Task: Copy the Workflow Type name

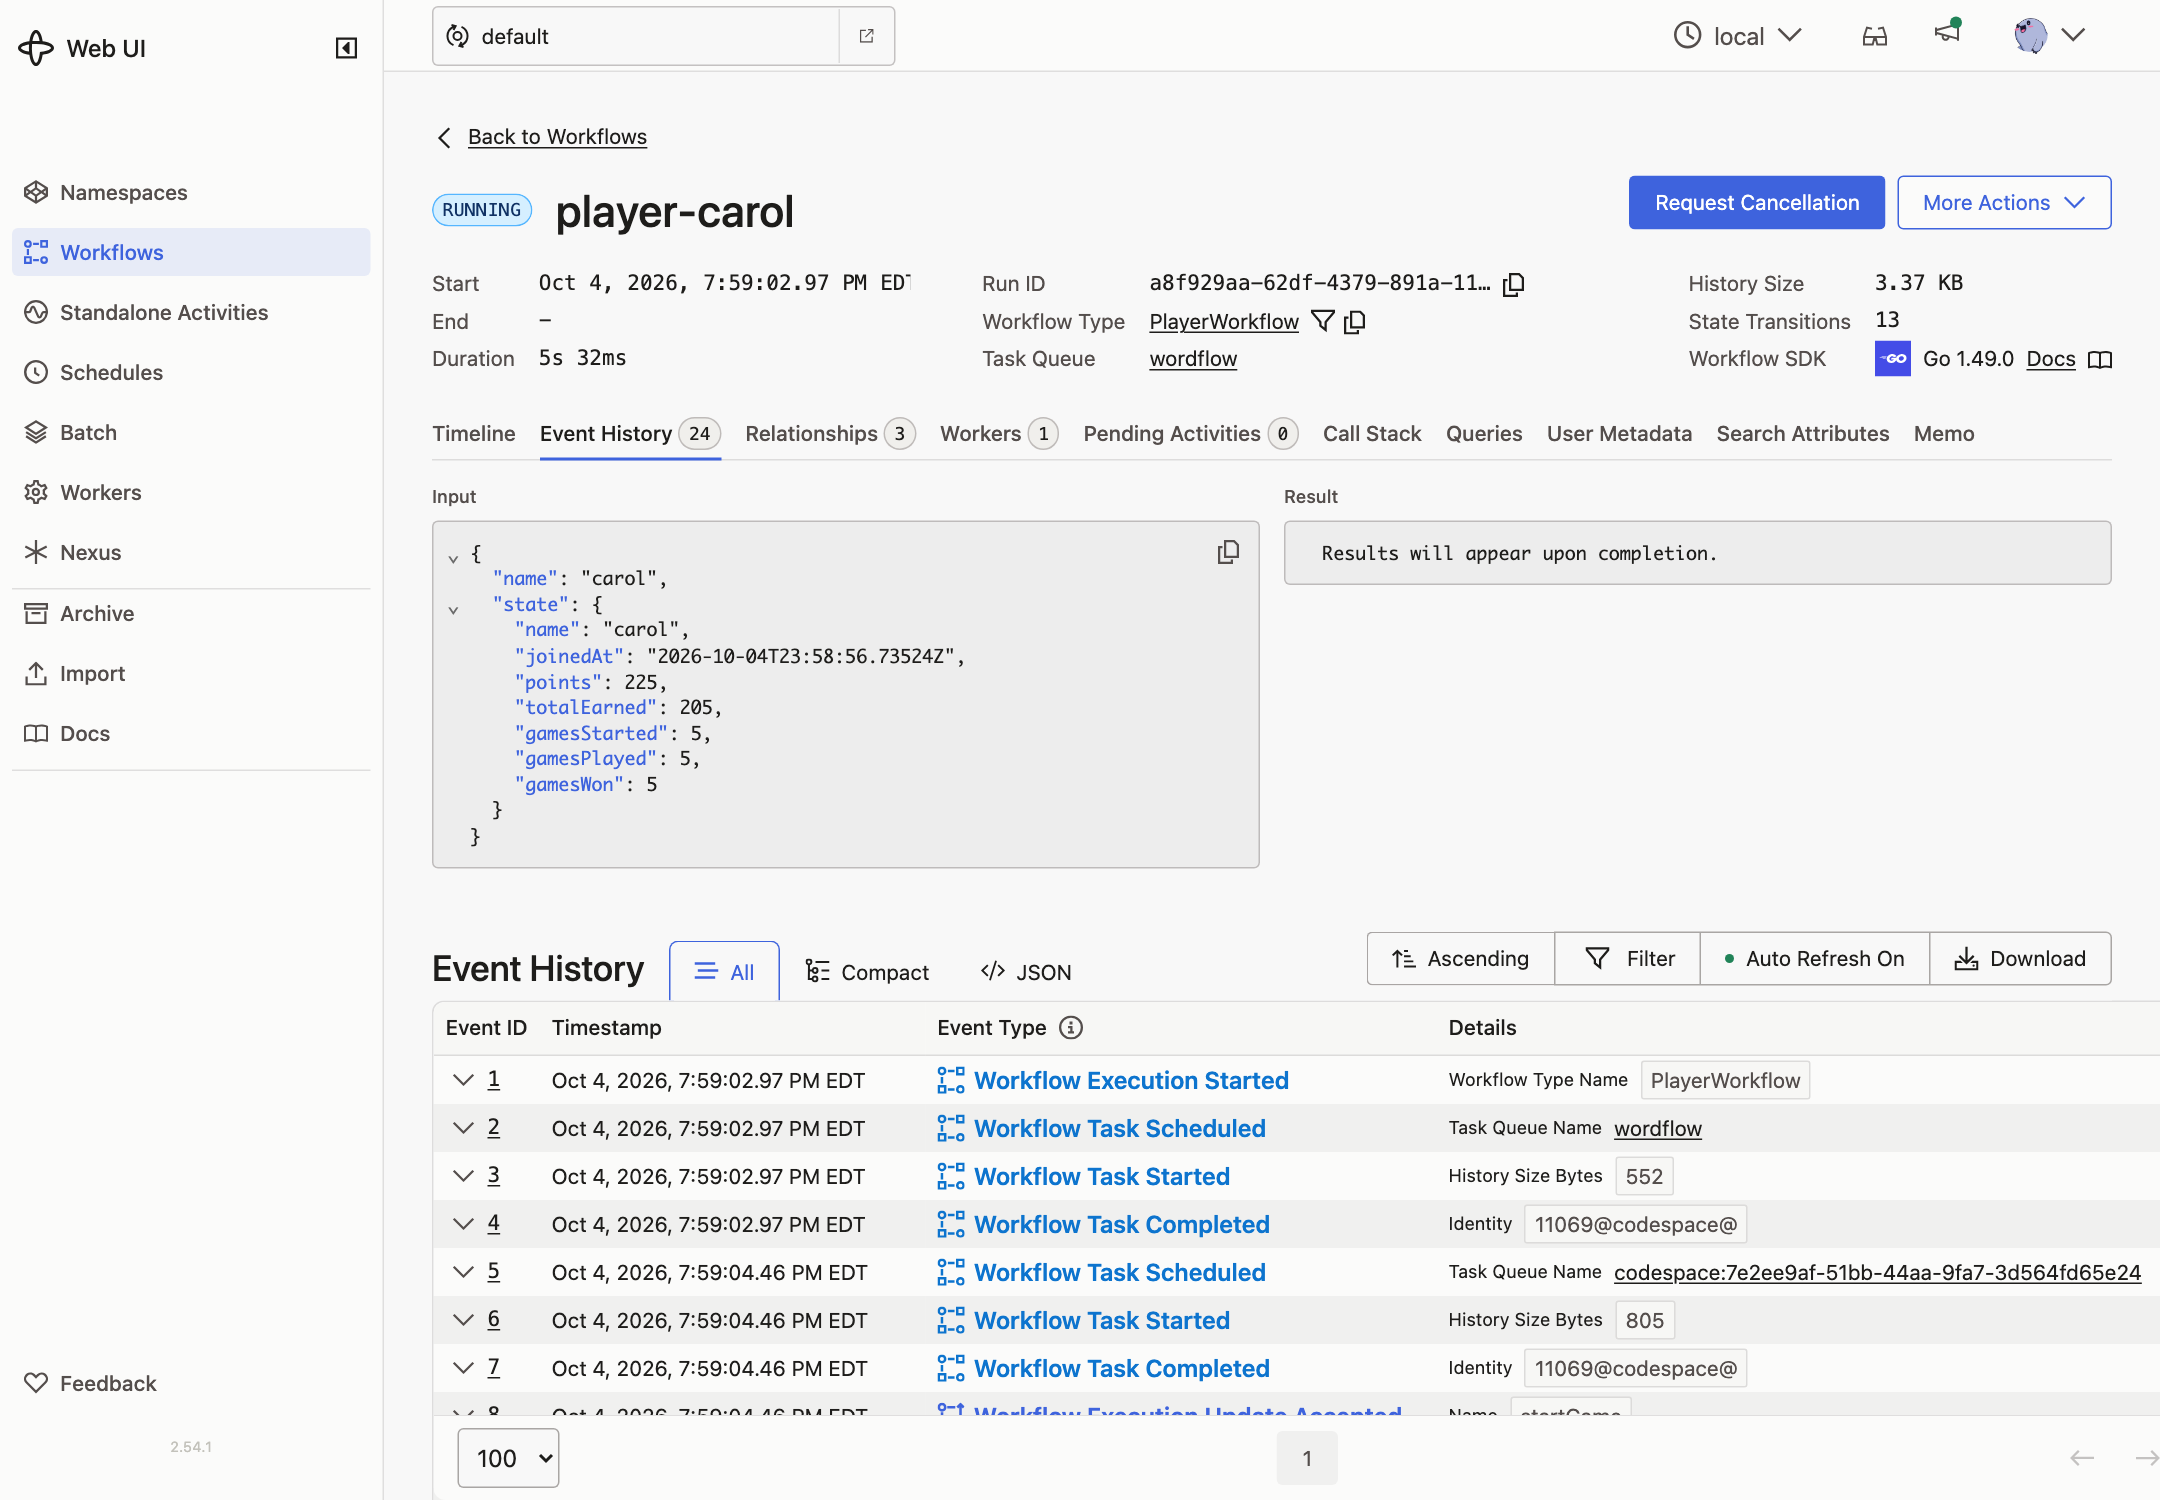Action: [x=1355, y=321]
